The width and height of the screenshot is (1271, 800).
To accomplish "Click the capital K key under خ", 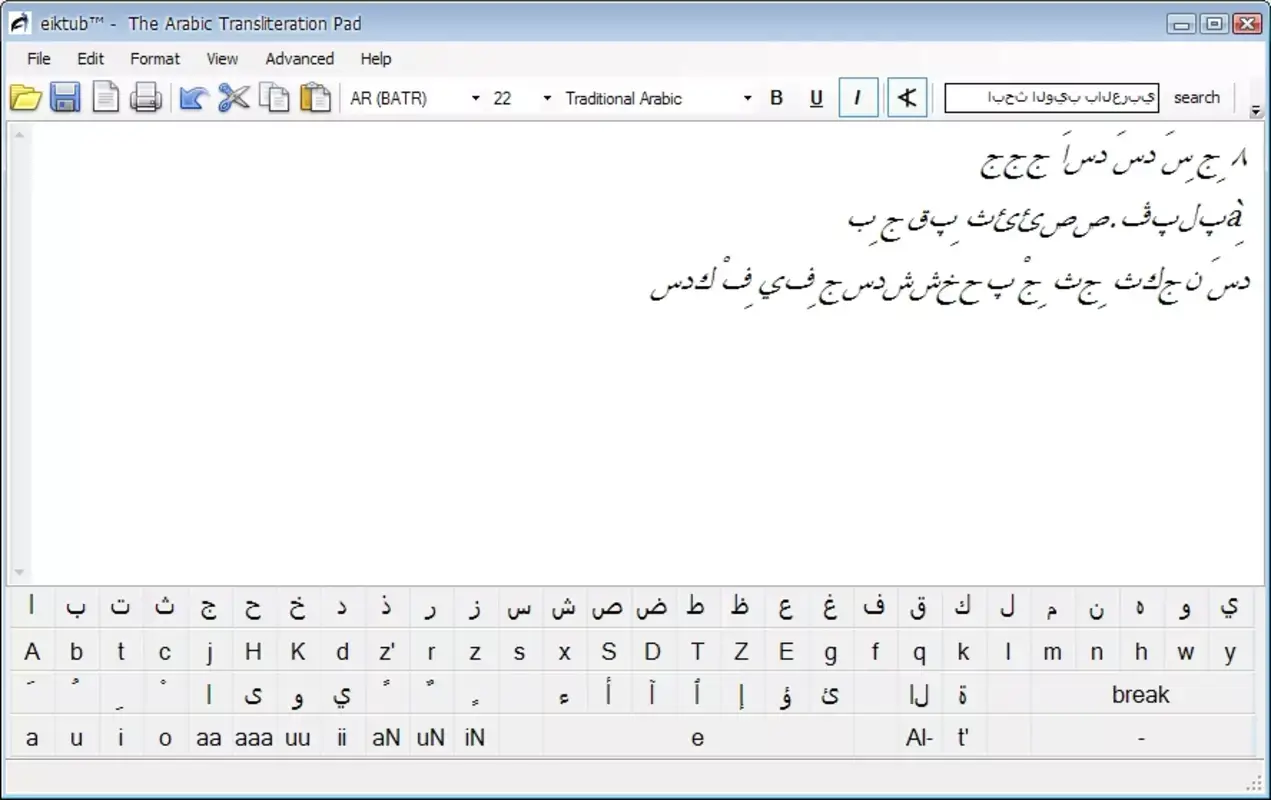I will pyautogui.click(x=297, y=653).
